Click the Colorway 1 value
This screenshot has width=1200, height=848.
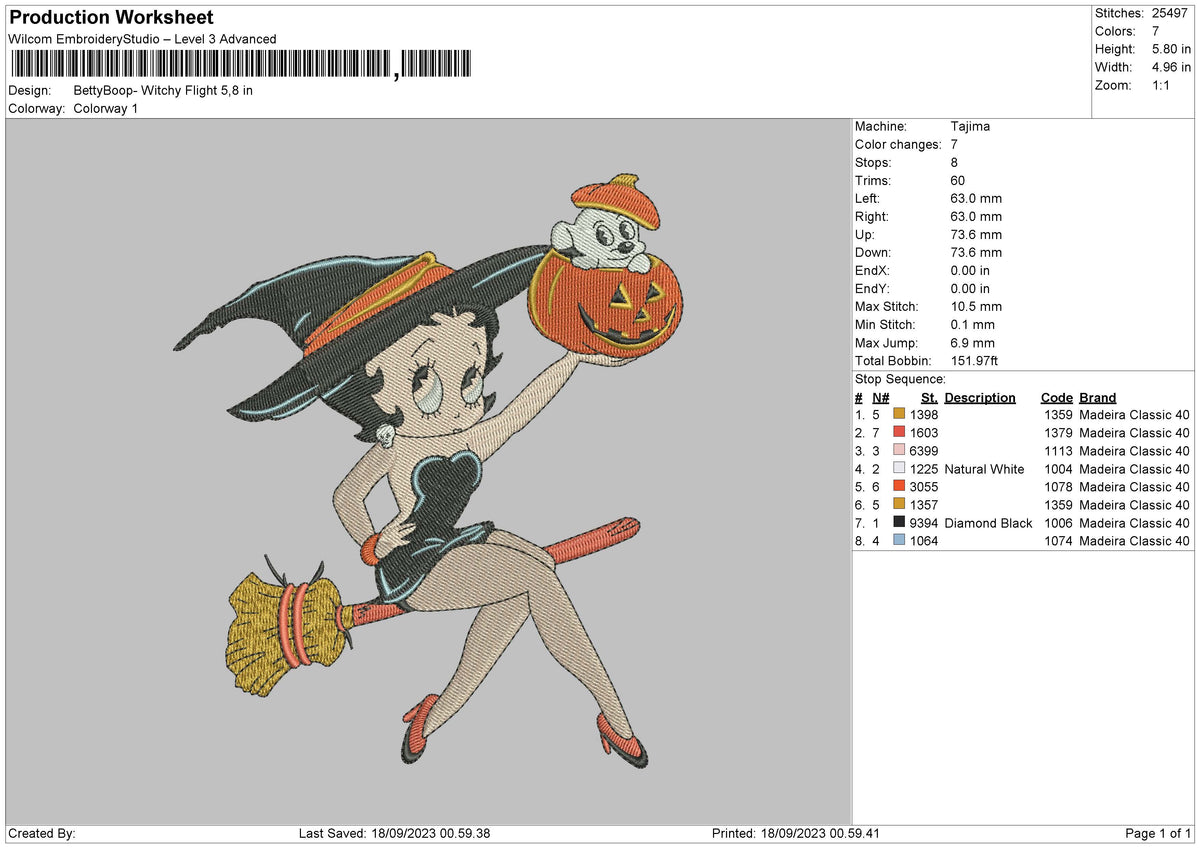[x=106, y=108]
